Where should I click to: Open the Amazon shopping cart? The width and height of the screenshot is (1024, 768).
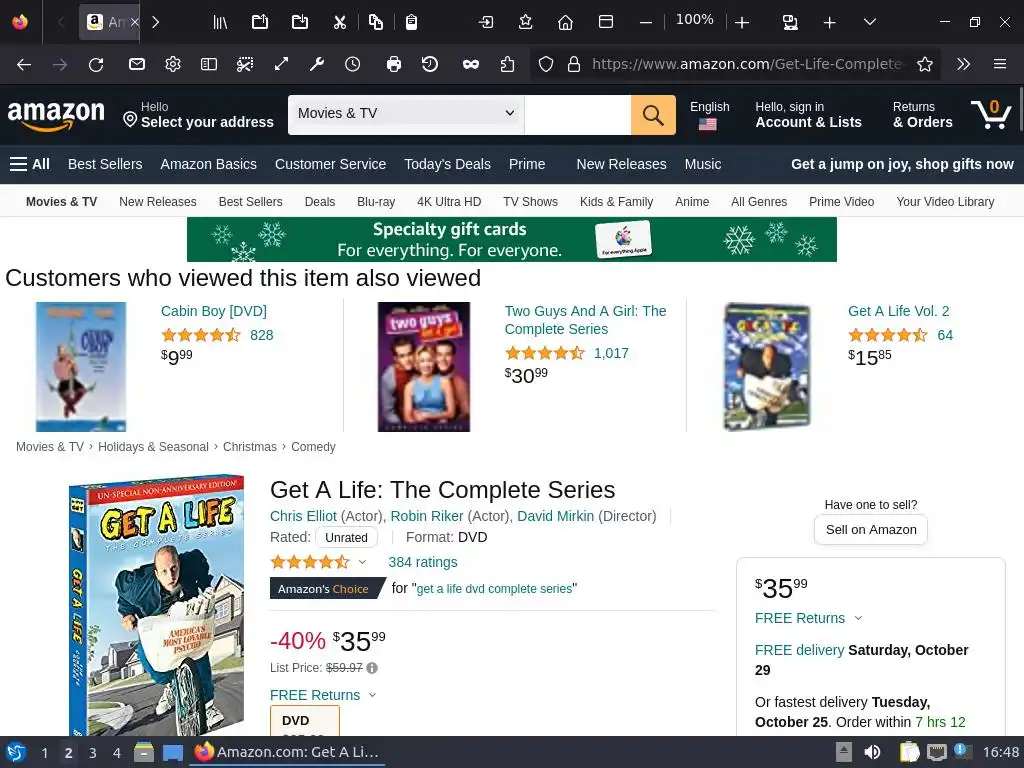(991, 114)
